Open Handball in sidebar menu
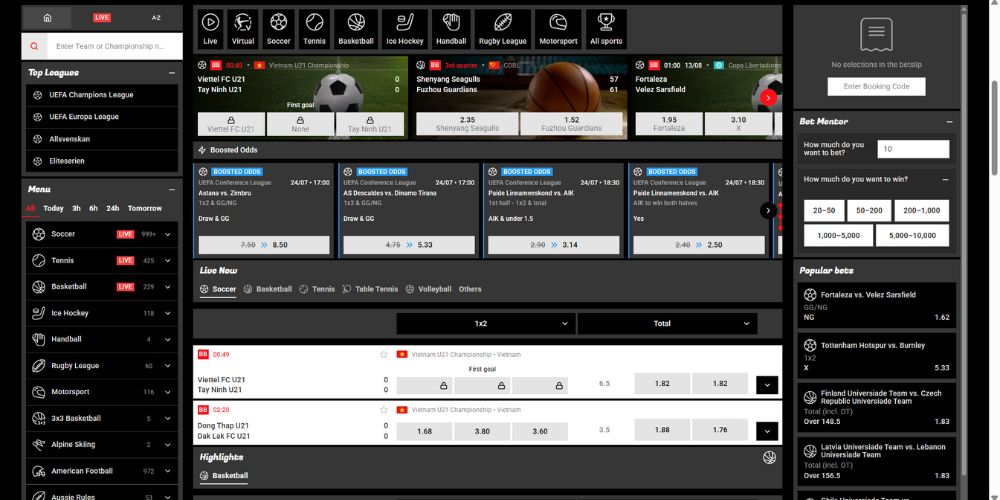The image size is (1000, 500). [102, 339]
